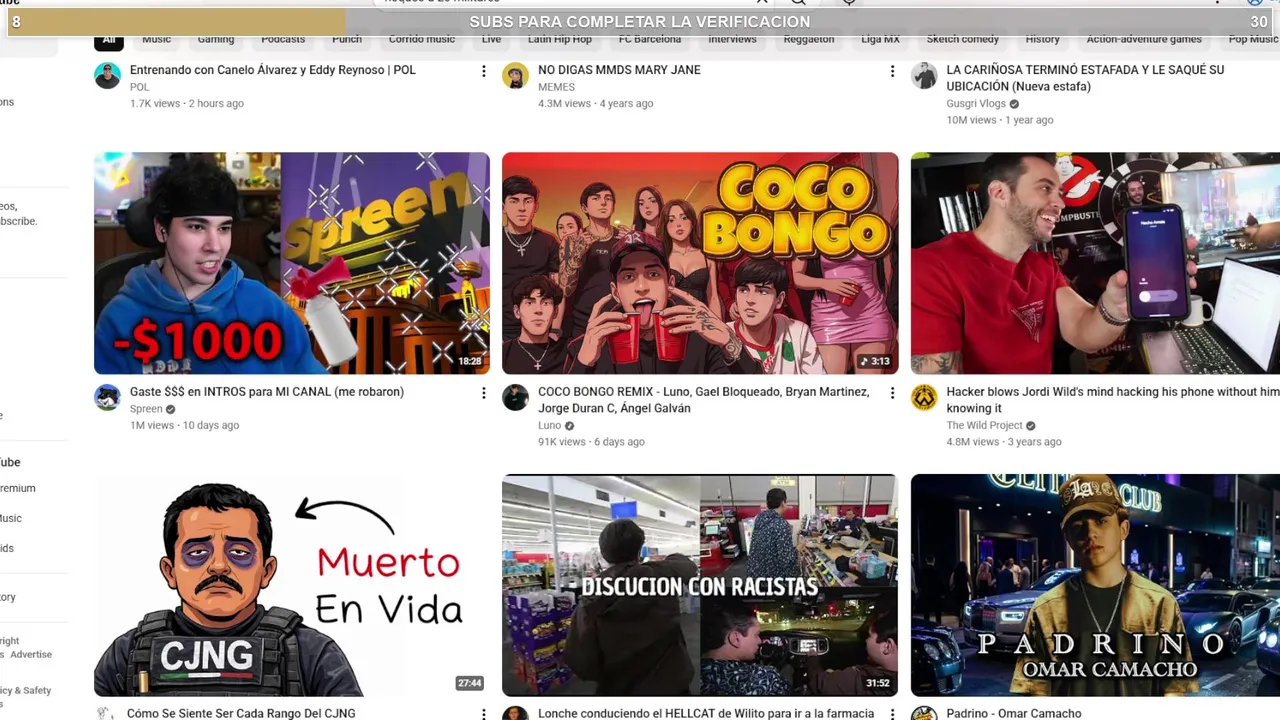Viewport: 1280px width, 720px height.
Task: Click the "1M views • 10 days ago" text
Action: (x=184, y=425)
